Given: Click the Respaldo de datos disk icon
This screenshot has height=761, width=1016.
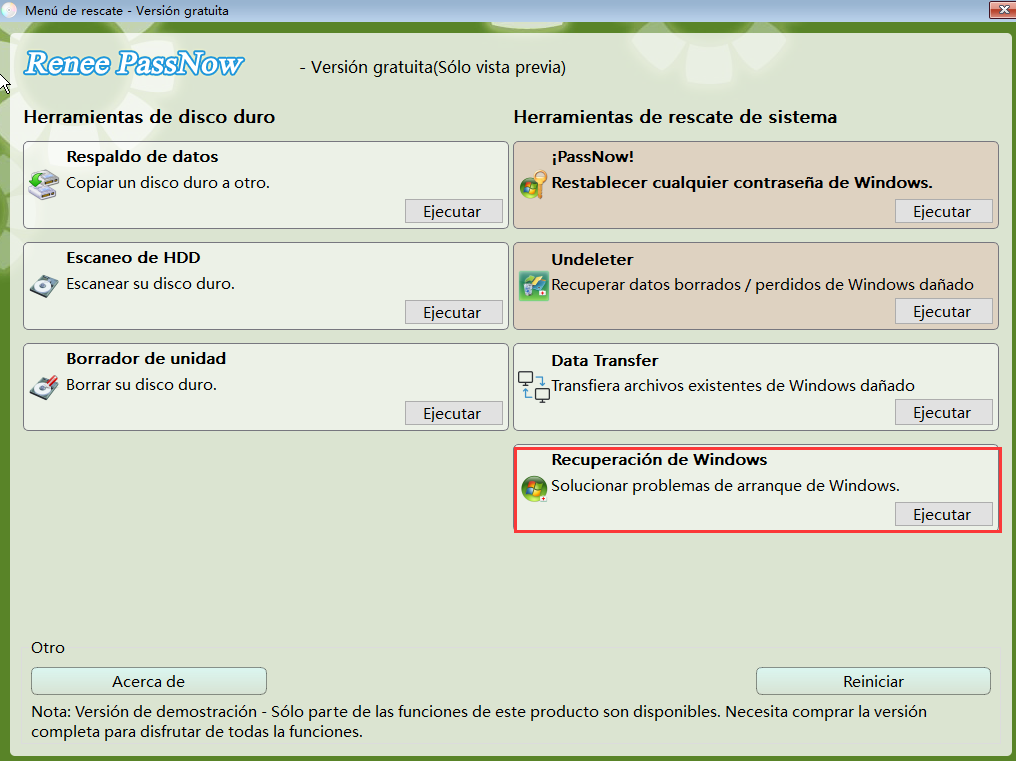Looking at the screenshot, I should tap(43, 185).
